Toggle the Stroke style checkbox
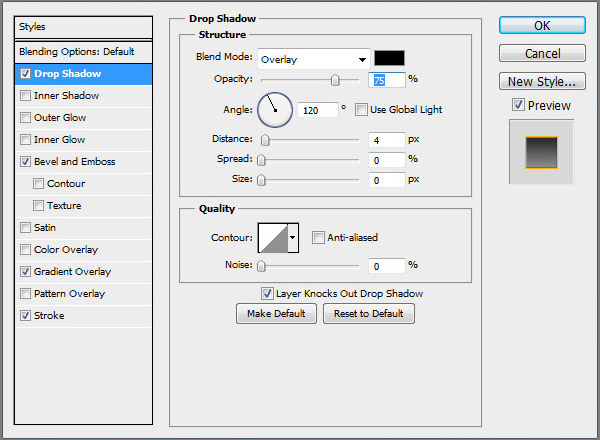Screen dimensions: 600x440 click(x=25, y=316)
